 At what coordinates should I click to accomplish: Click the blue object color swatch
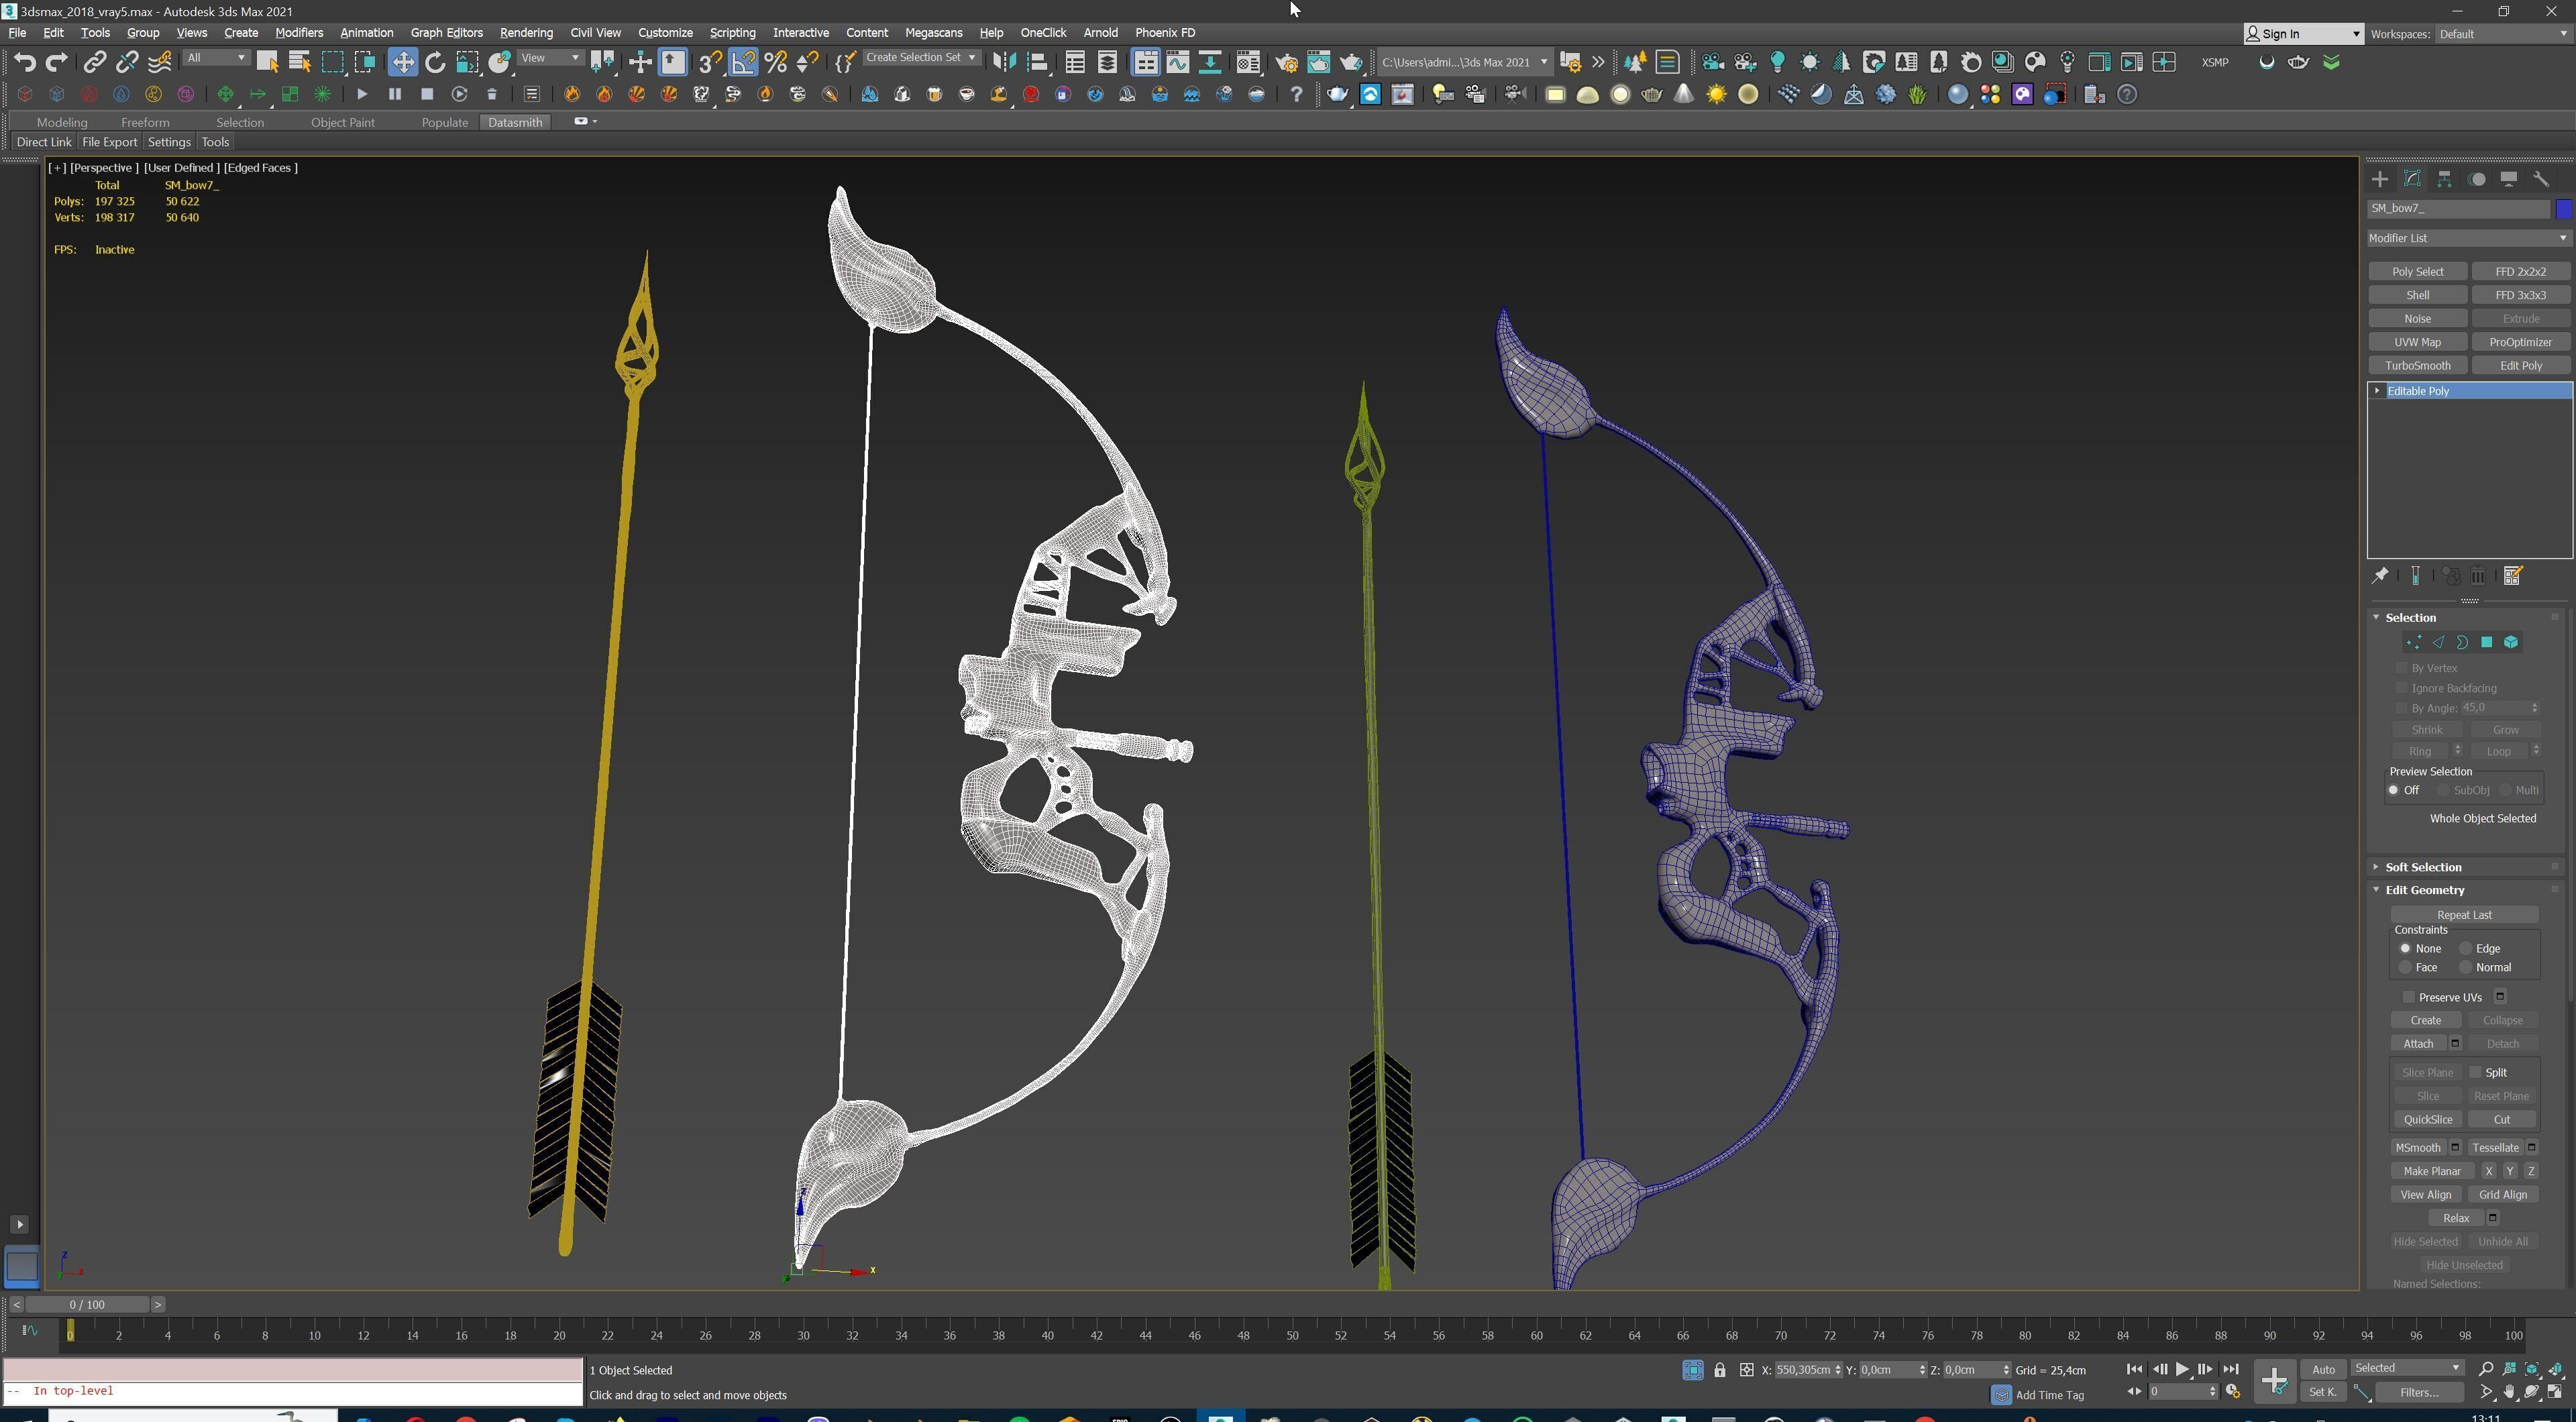click(2564, 208)
